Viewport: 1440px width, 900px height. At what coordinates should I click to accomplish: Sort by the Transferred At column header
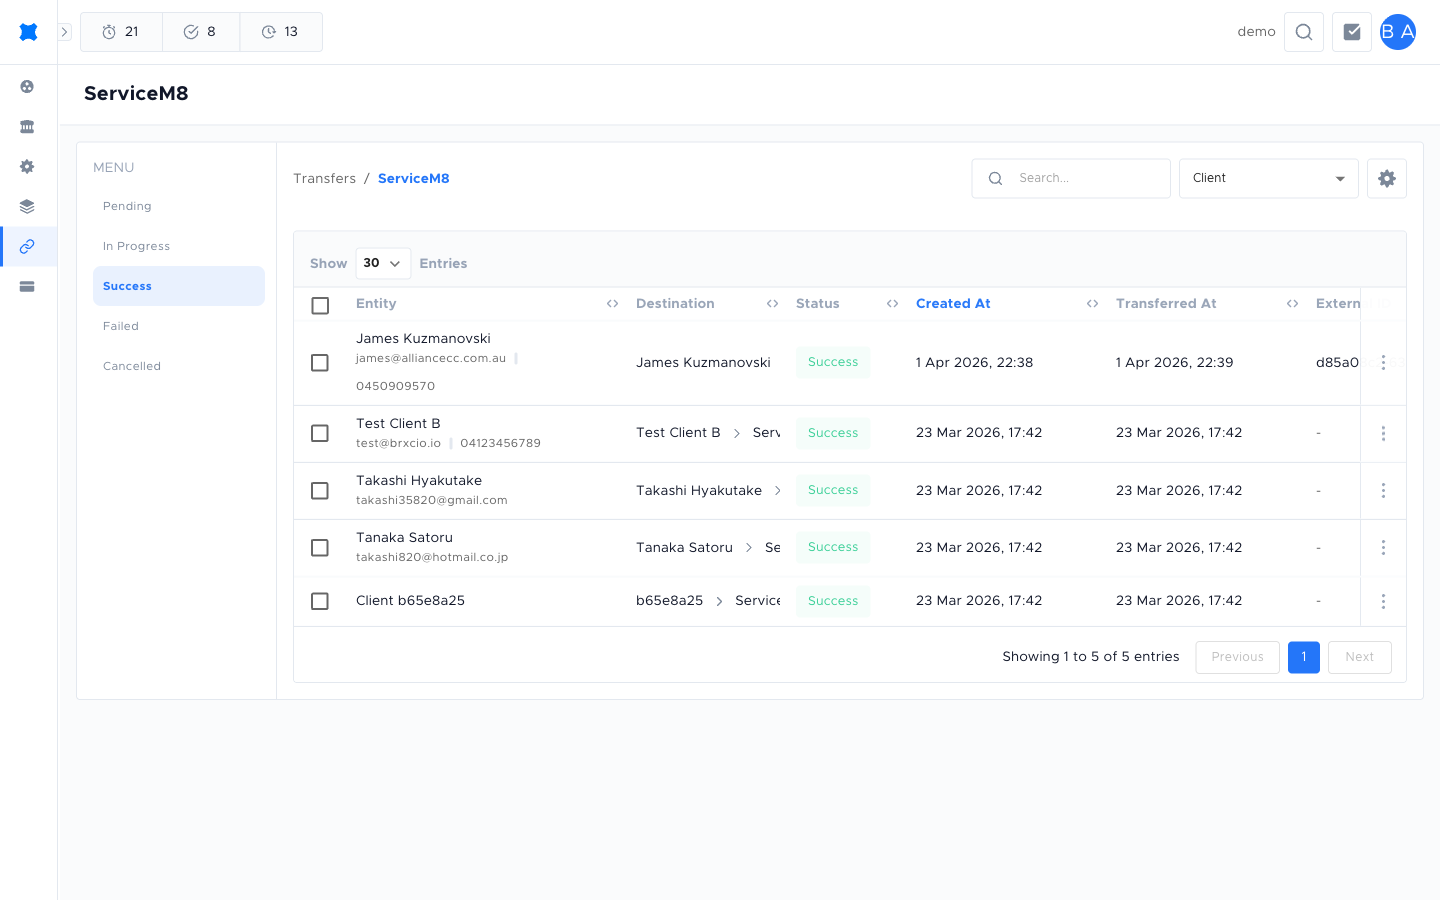pyautogui.click(x=1166, y=304)
